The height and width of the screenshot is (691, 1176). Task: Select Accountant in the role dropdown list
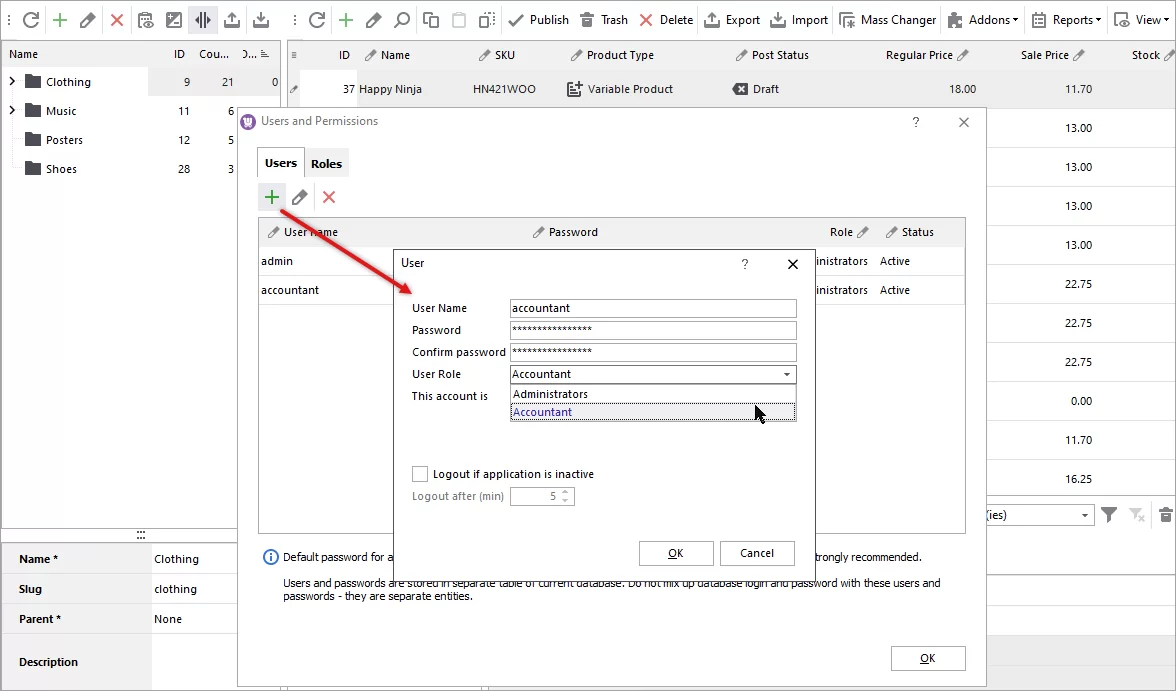click(542, 411)
